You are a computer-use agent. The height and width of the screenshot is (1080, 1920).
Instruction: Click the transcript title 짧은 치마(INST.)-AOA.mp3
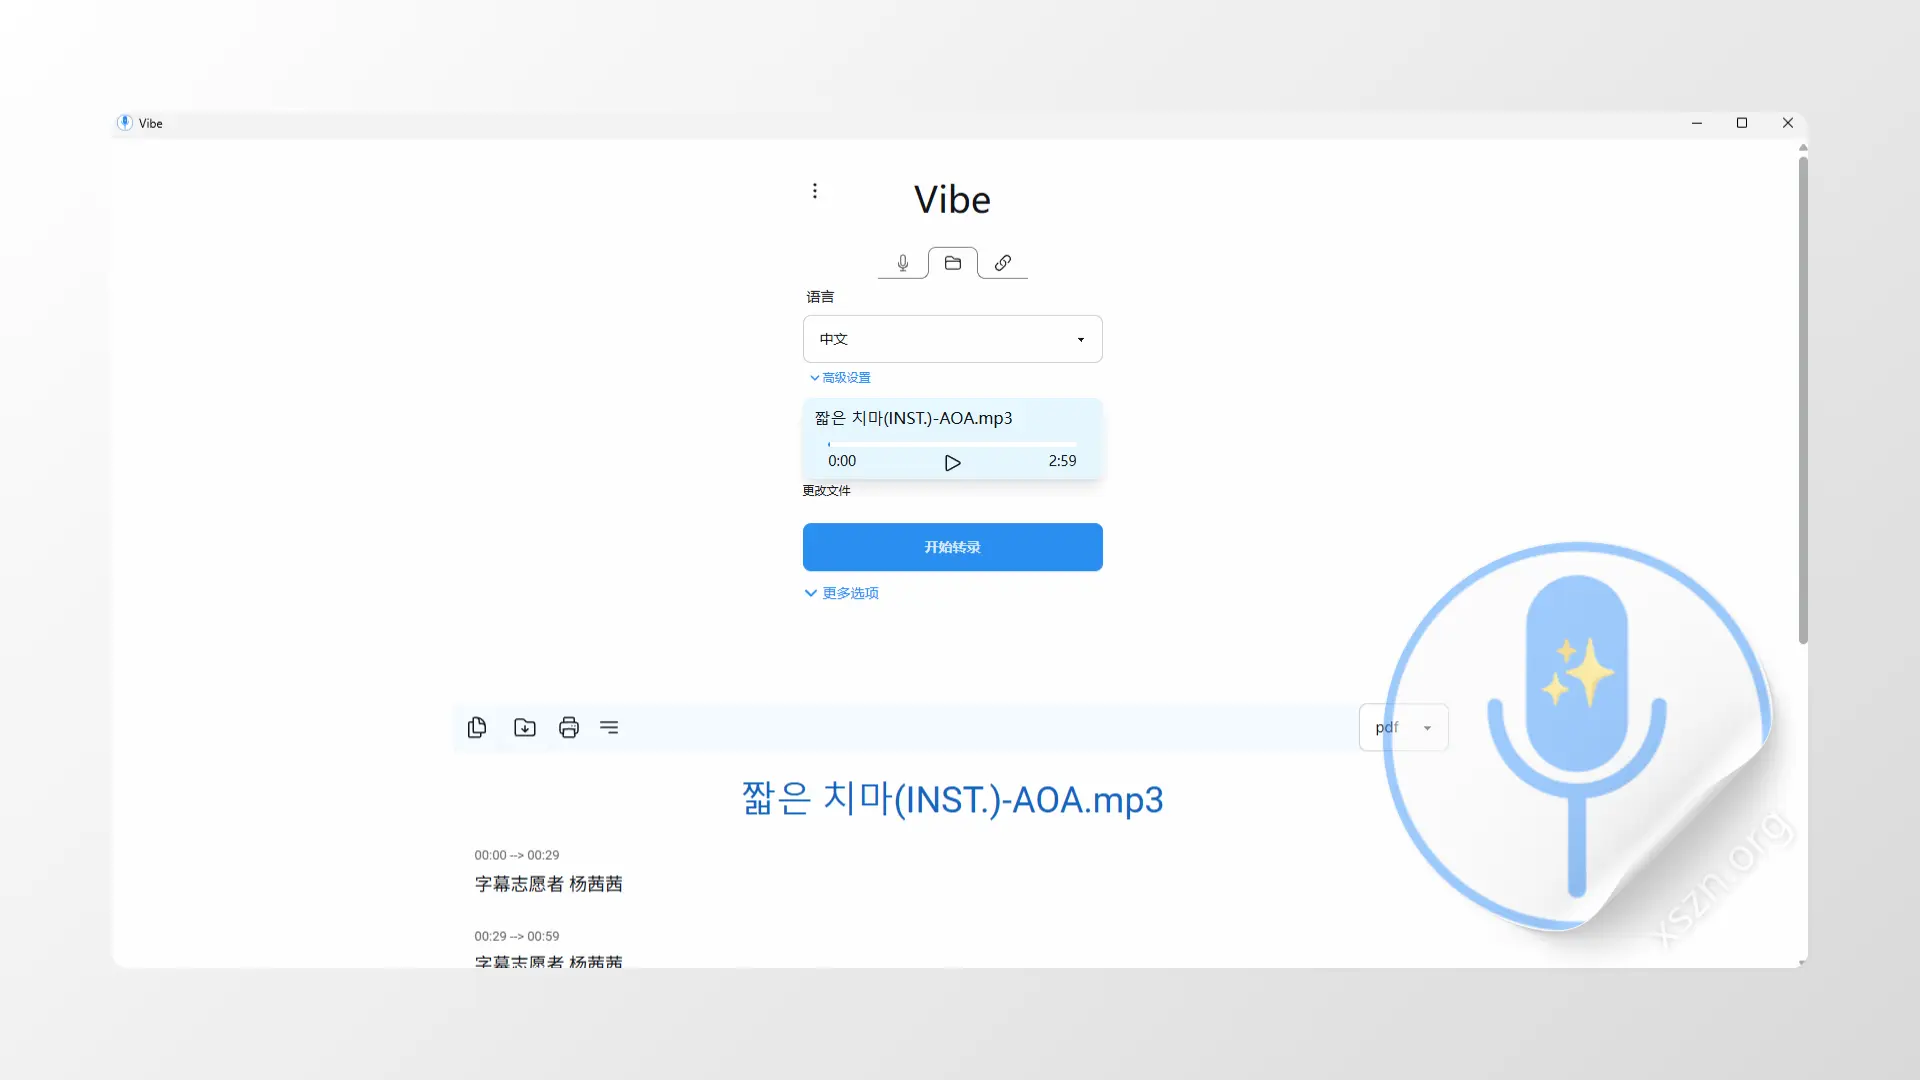[x=953, y=799]
